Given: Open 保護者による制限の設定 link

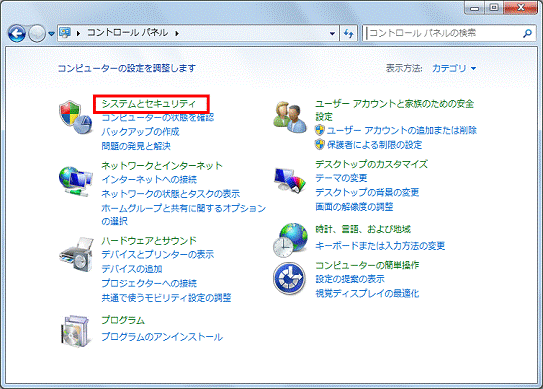Looking at the screenshot, I should 375,145.
